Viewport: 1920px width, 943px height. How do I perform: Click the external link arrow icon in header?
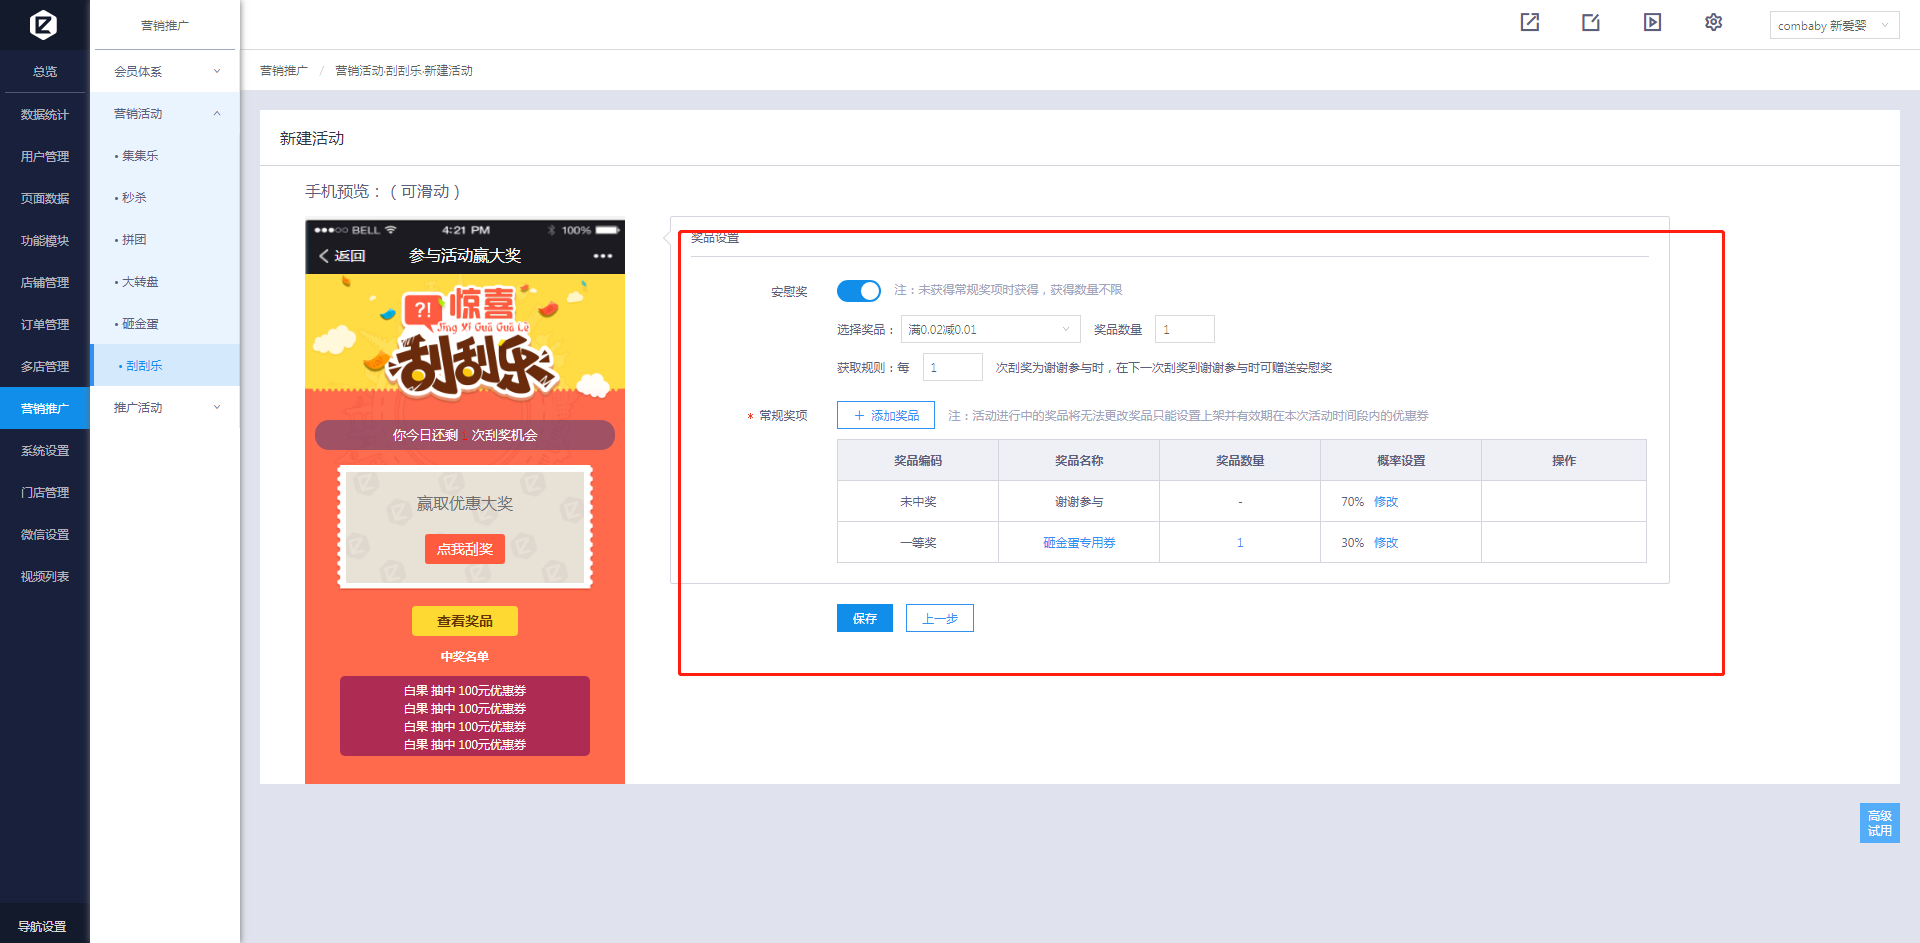(x=1530, y=22)
